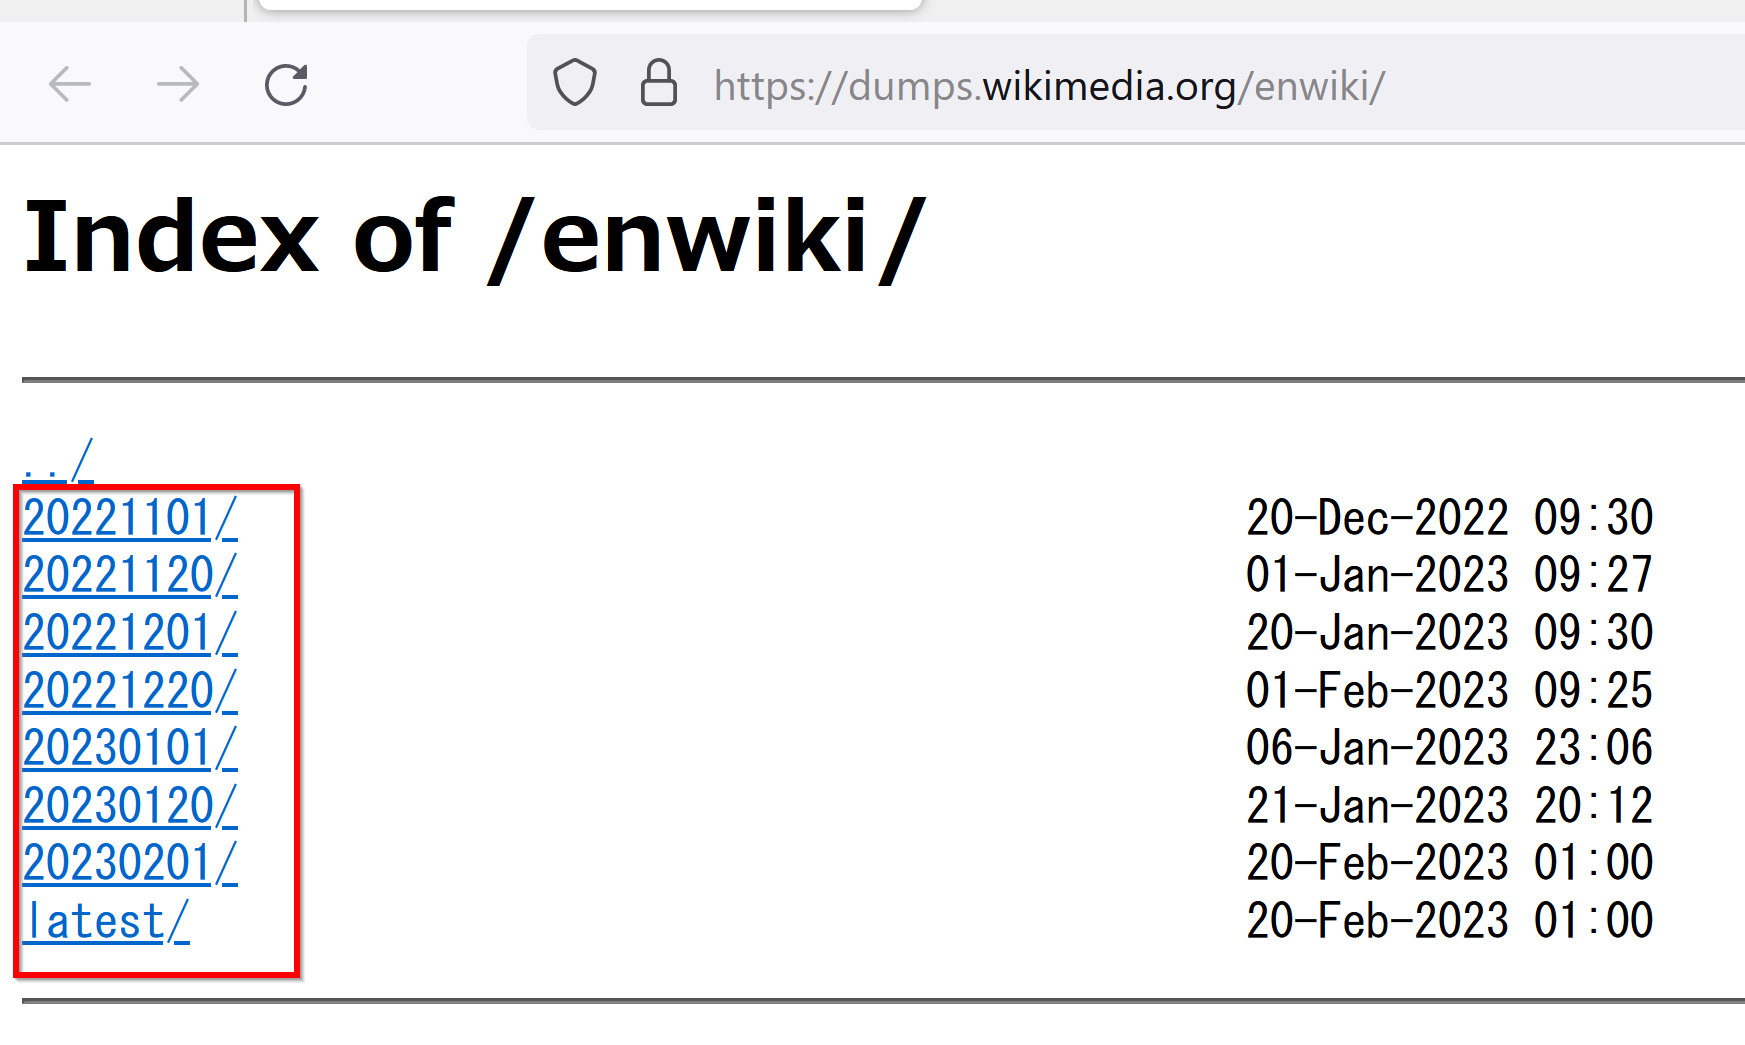
Task: Open the 20230201/ dump folder
Action: [x=130, y=863]
